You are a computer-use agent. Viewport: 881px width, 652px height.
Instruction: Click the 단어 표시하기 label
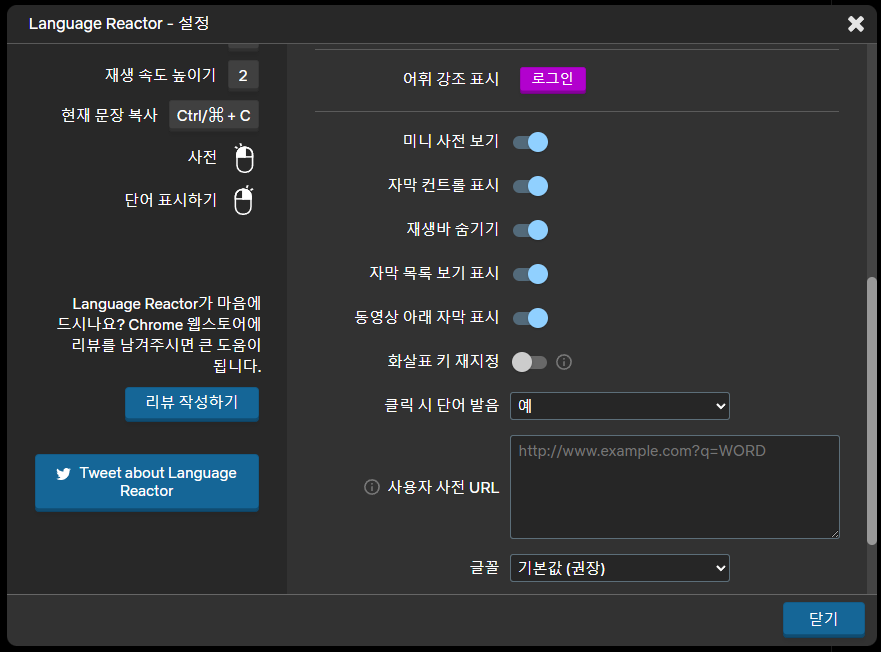(x=171, y=200)
